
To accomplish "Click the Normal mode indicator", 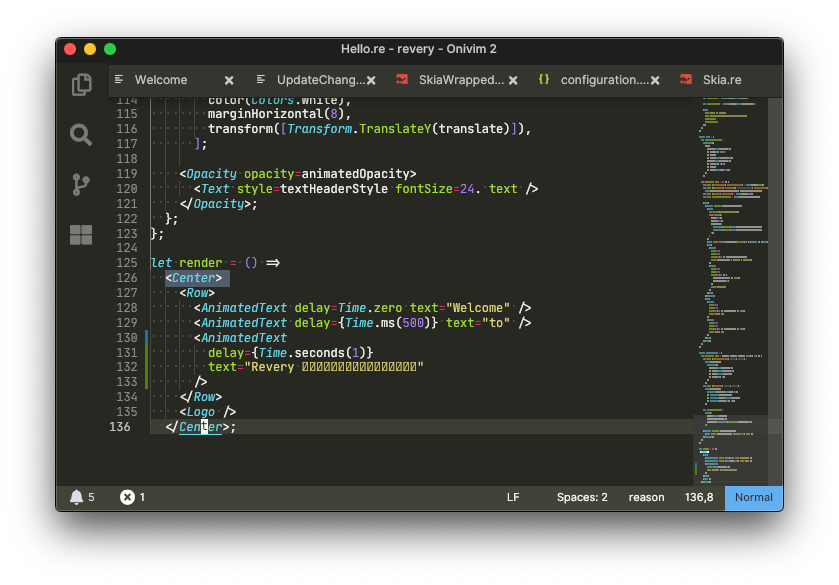I will click(x=753, y=497).
